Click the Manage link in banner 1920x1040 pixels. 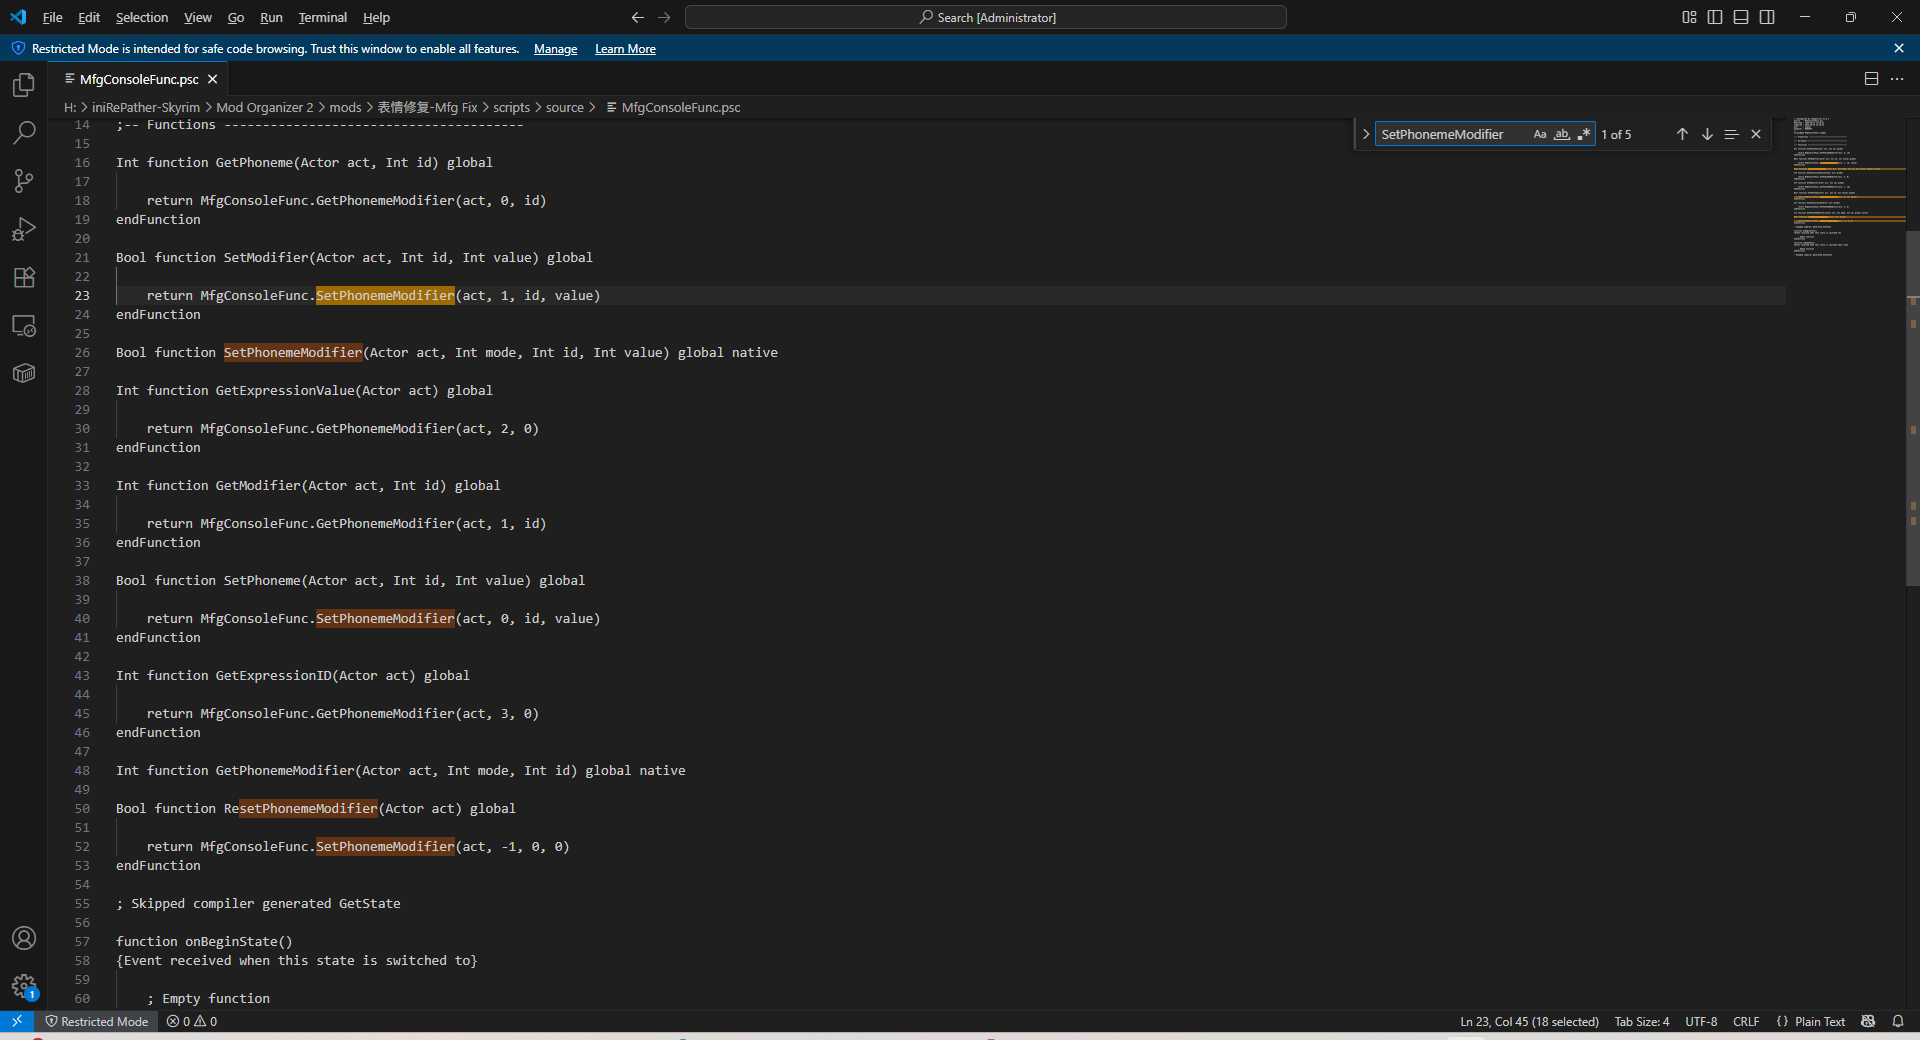coord(555,49)
